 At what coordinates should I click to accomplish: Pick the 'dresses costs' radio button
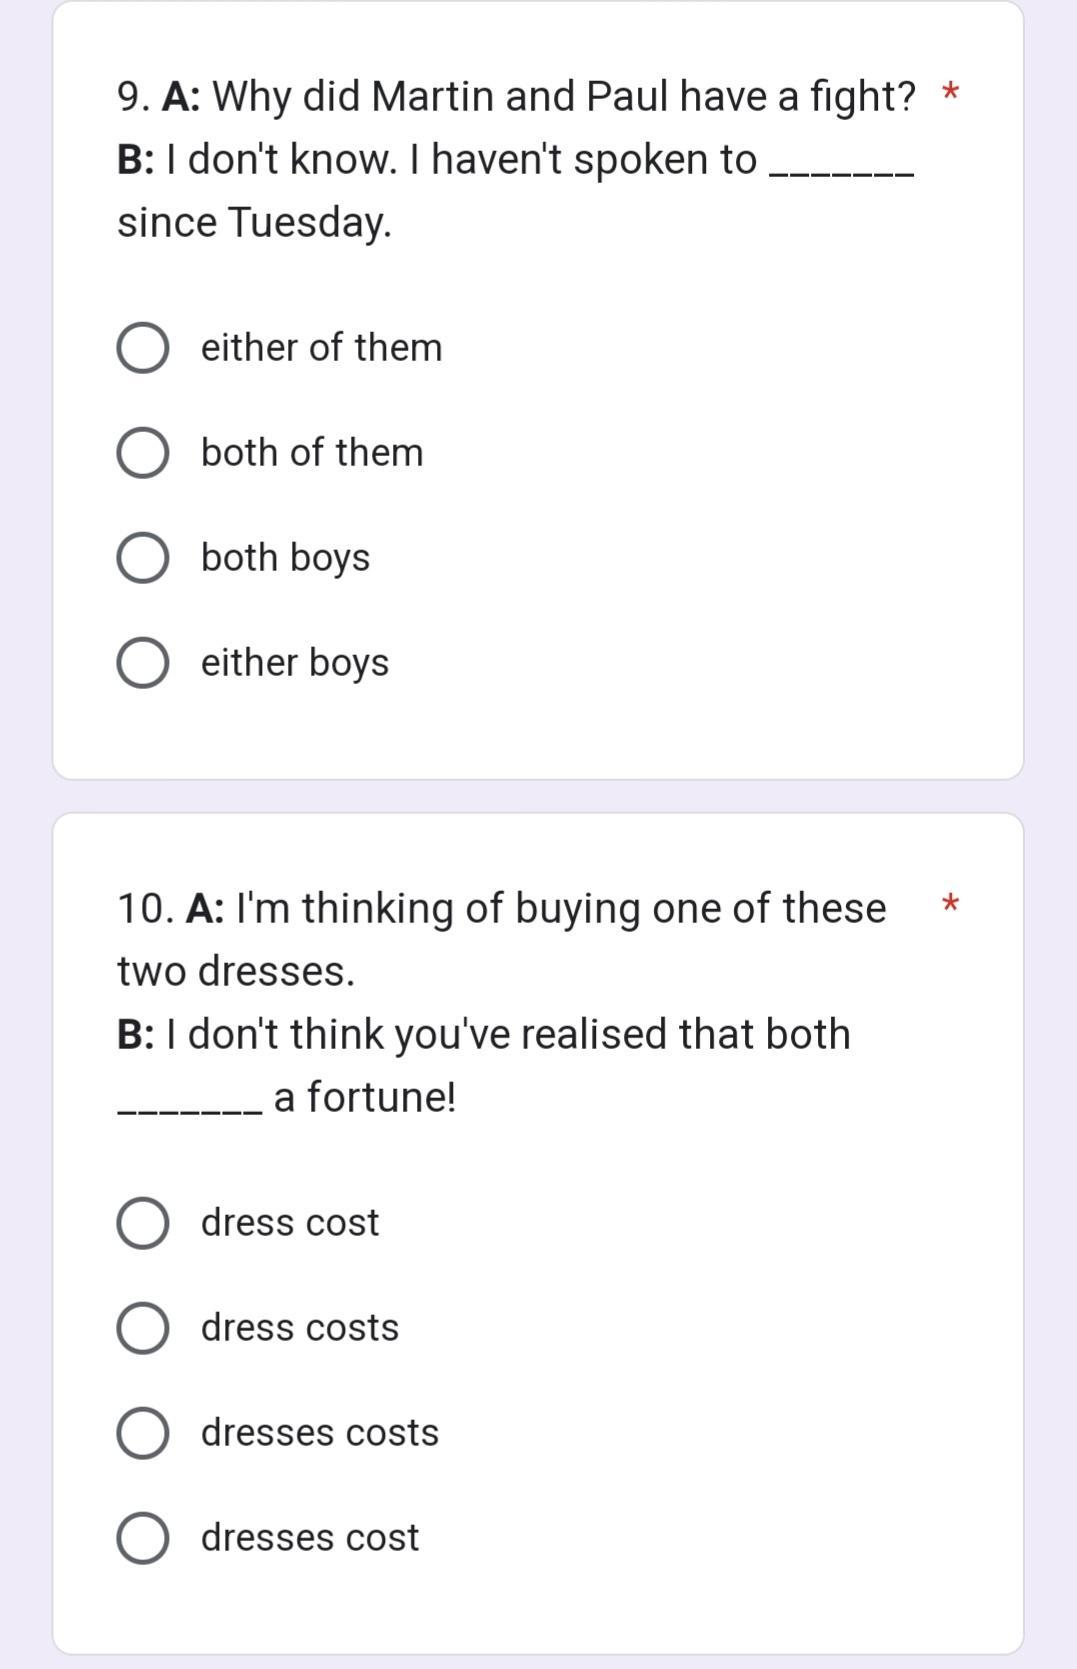tap(142, 1433)
